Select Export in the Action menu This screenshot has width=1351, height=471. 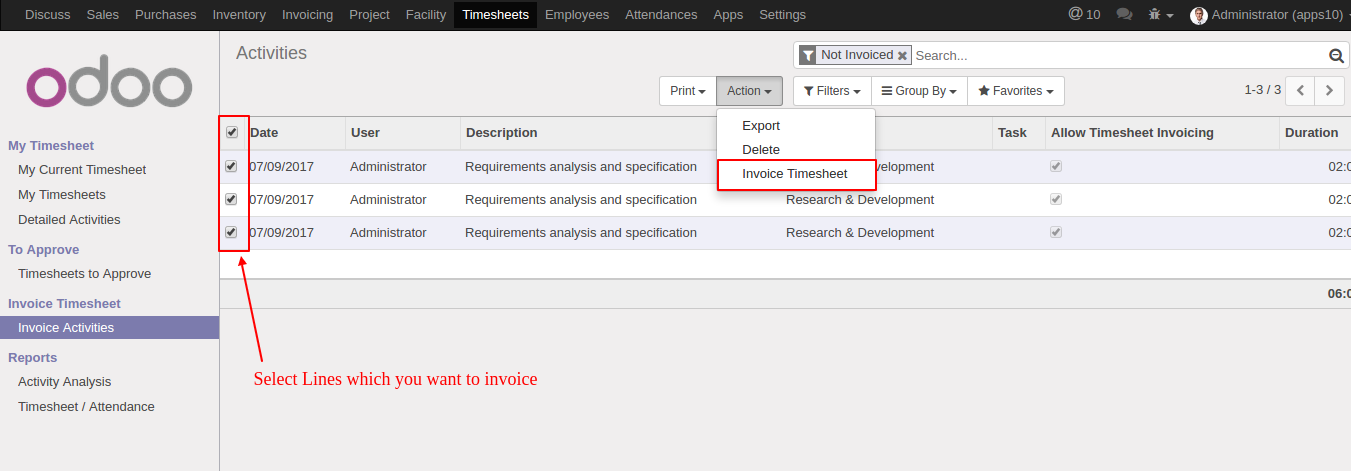pyautogui.click(x=761, y=126)
